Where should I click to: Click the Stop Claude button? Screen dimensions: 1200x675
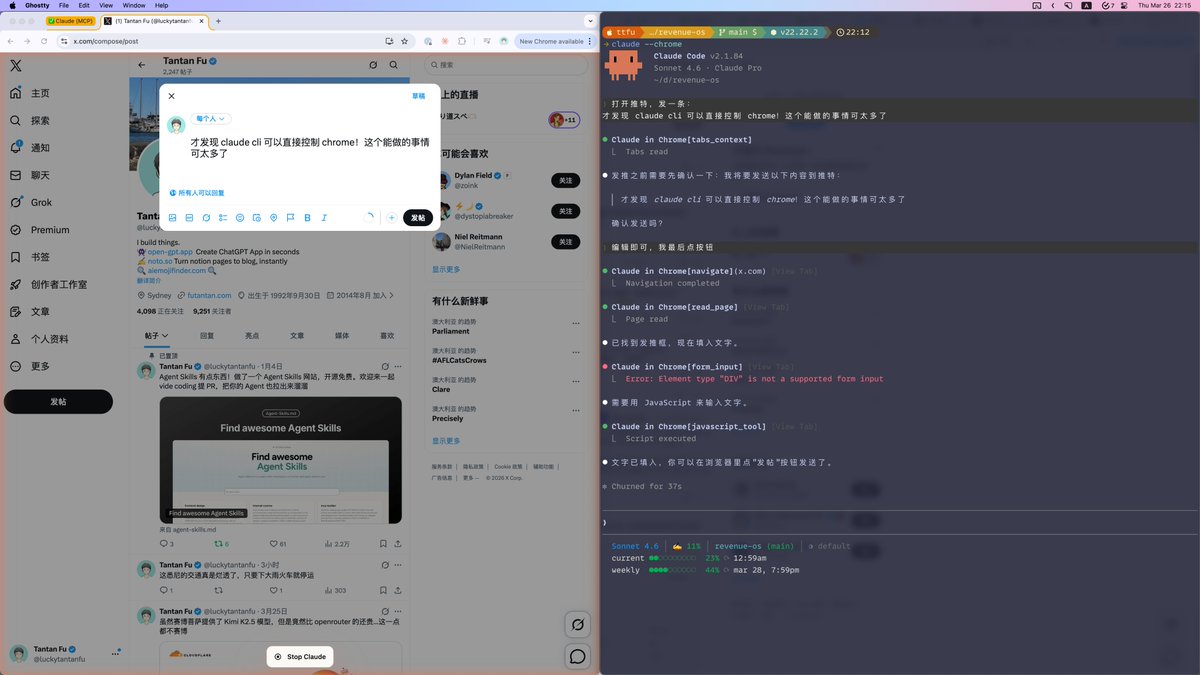click(300, 657)
